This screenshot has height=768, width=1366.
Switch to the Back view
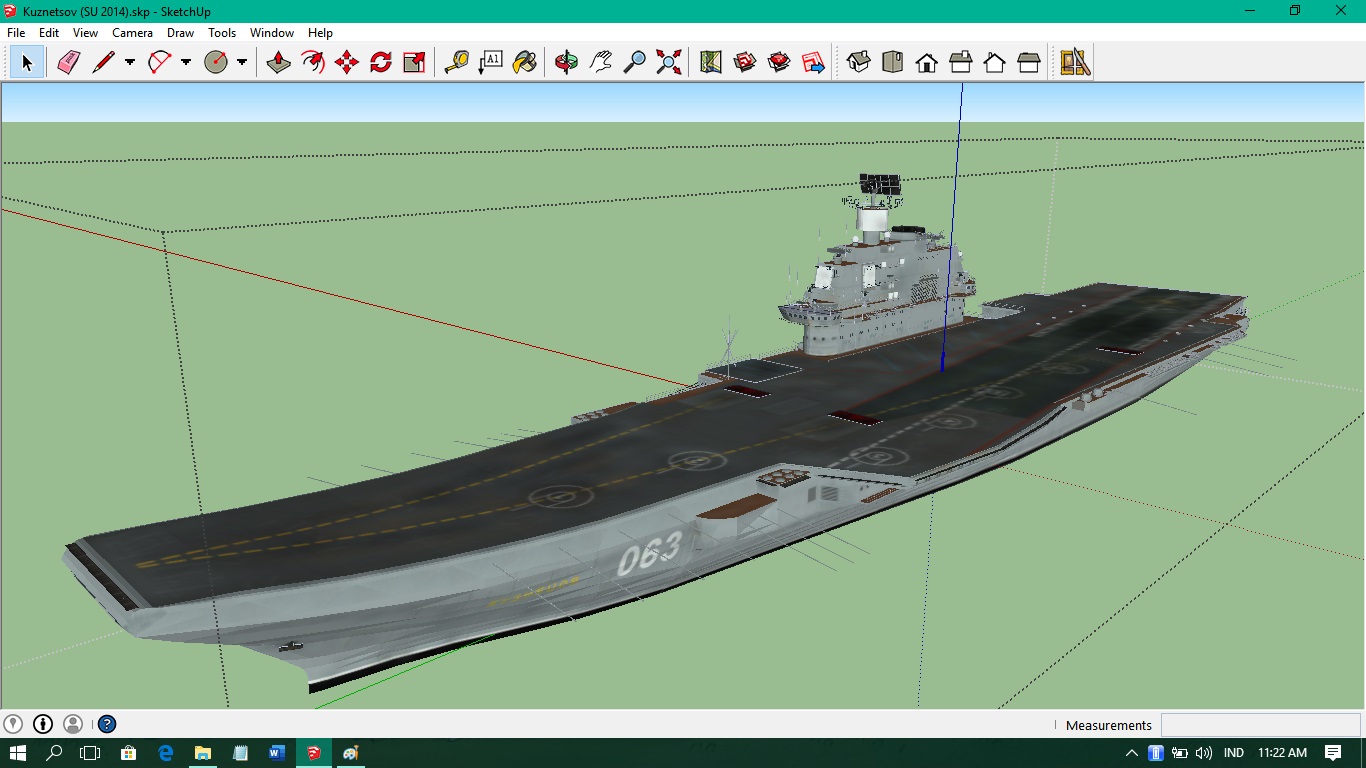pyautogui.click(x=994, y=62)
